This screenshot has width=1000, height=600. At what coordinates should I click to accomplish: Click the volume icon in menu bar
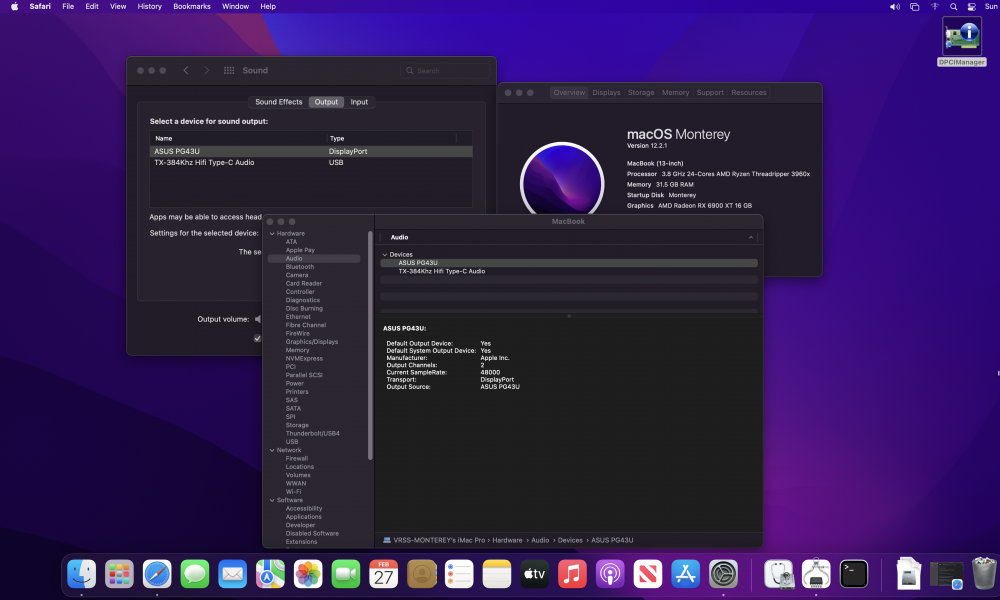point(895,6)
